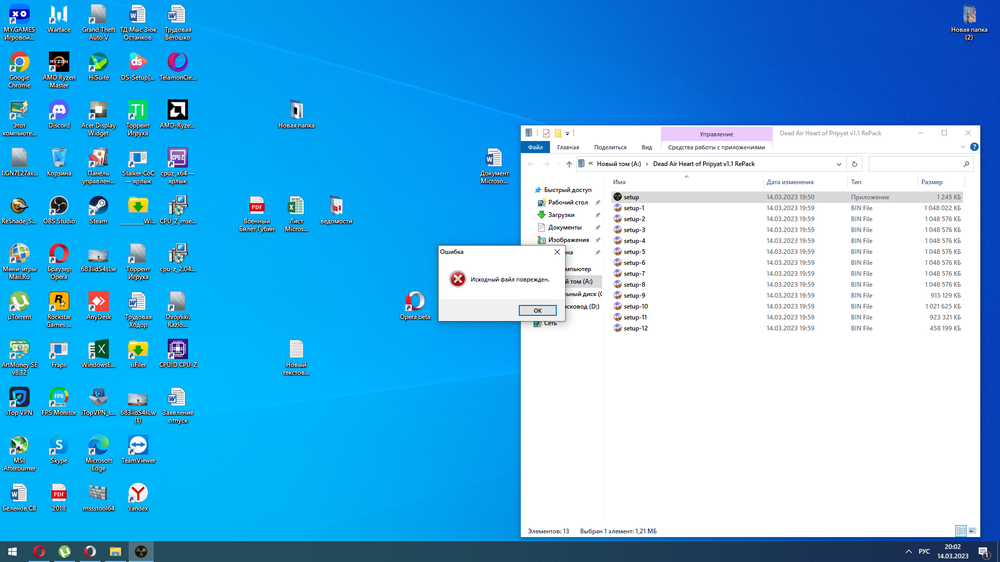Expand the address bar history dropdown

(x=838, y=164)
